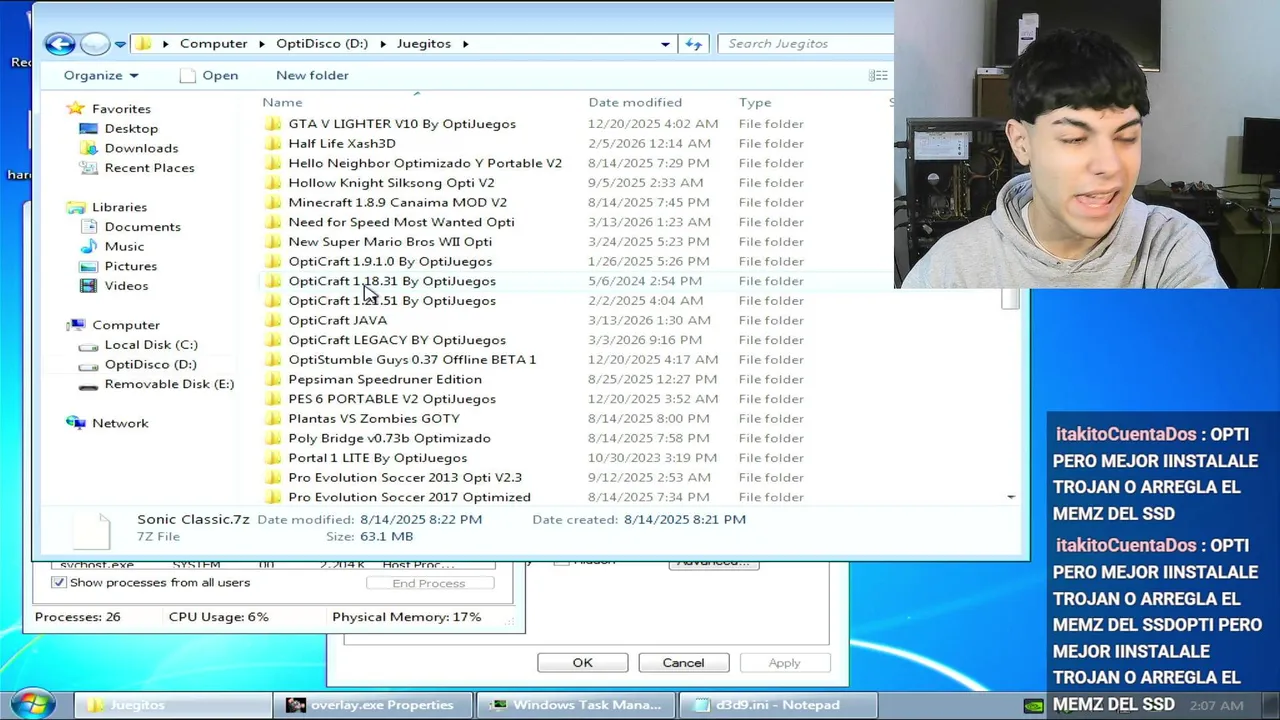
Task: Click the Back navigation arrow in Explorer
Action: pyautogui.click(x=60, y=43)
